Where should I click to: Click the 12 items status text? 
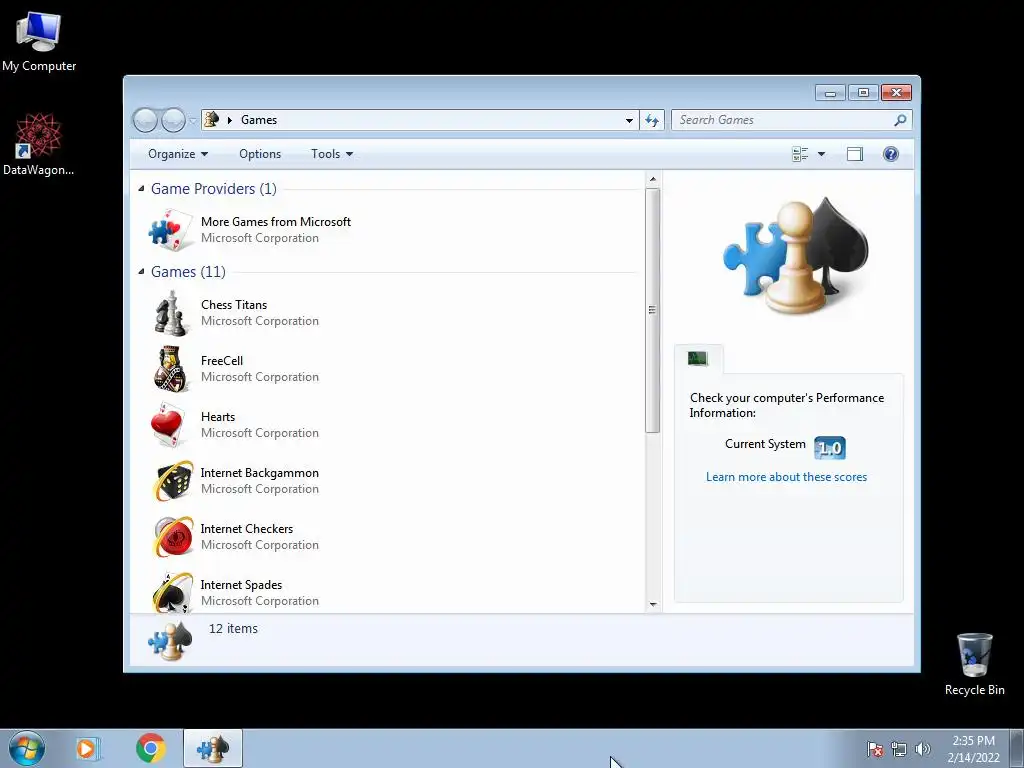(x=233, y=629)
